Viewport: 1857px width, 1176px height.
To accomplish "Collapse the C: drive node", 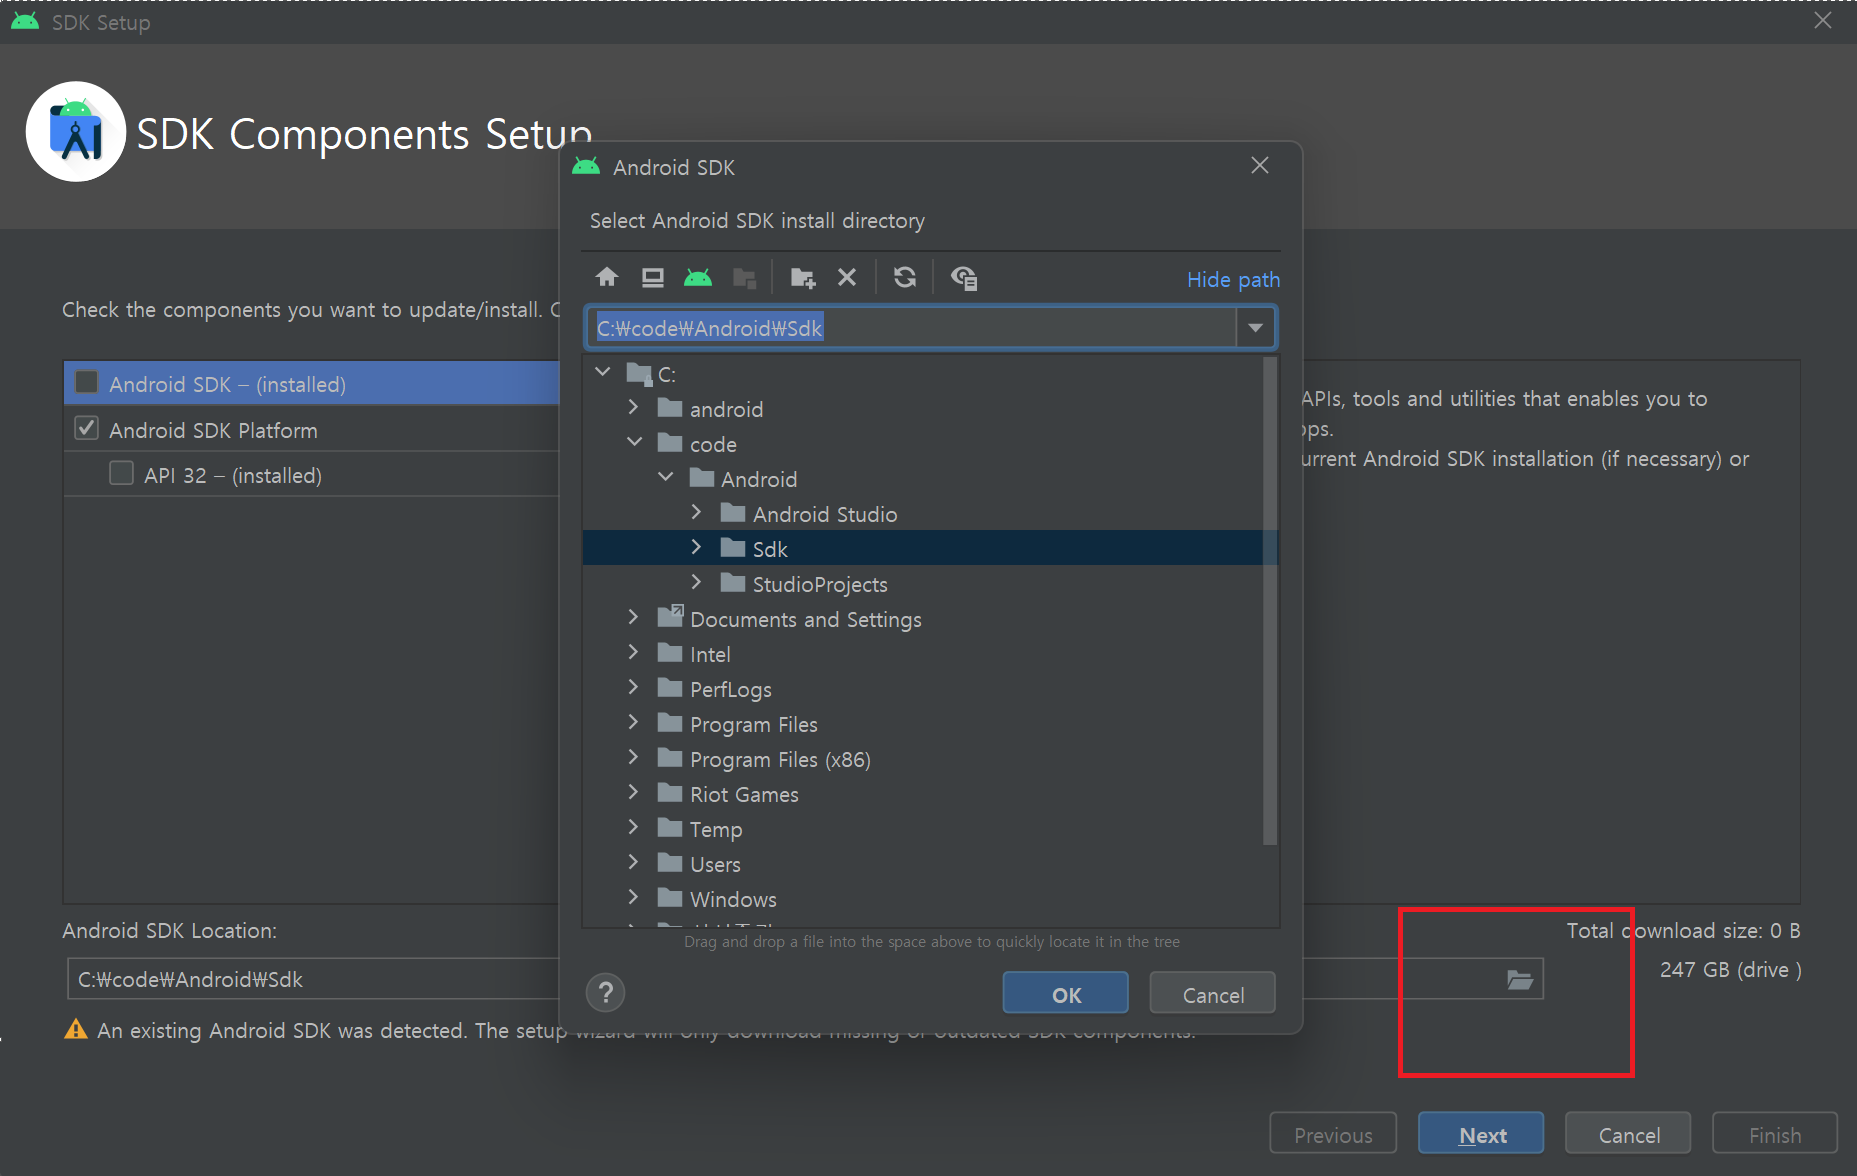I will (603, 372).
